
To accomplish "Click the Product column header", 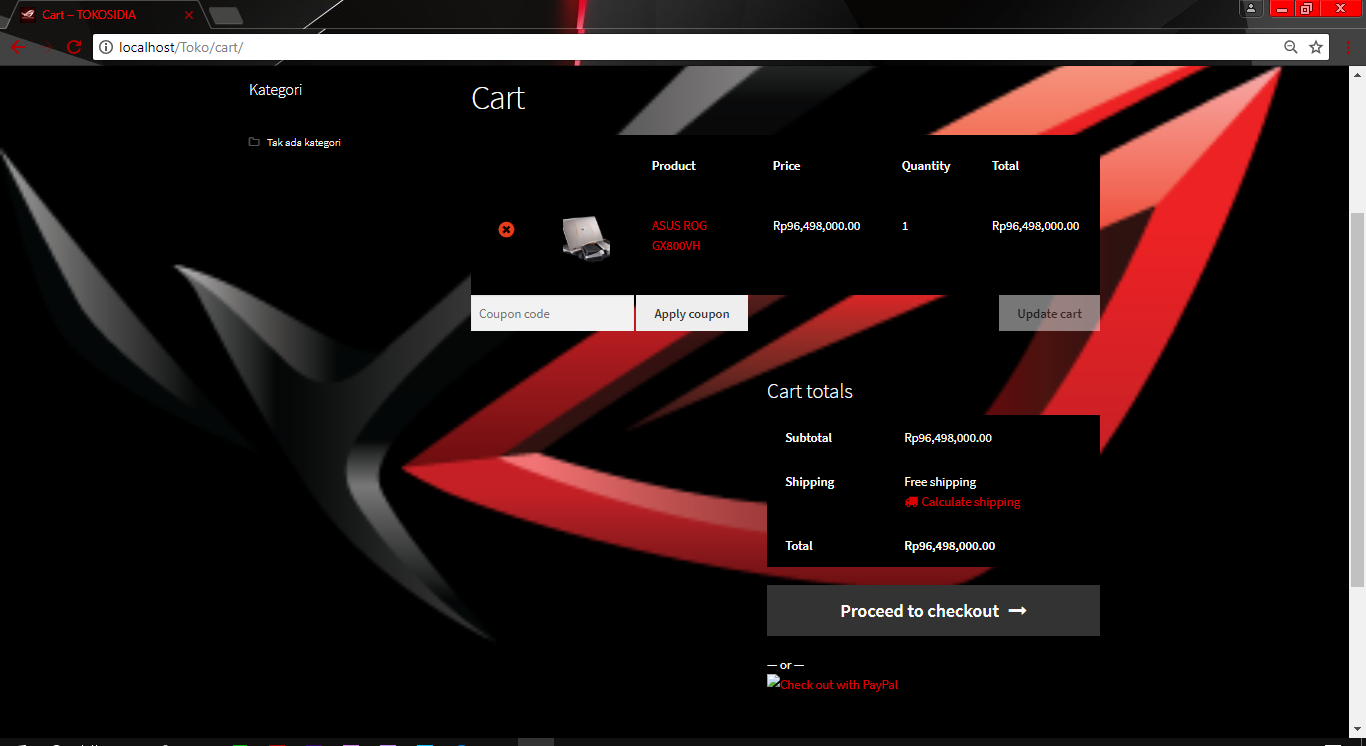I will [673, 166].
